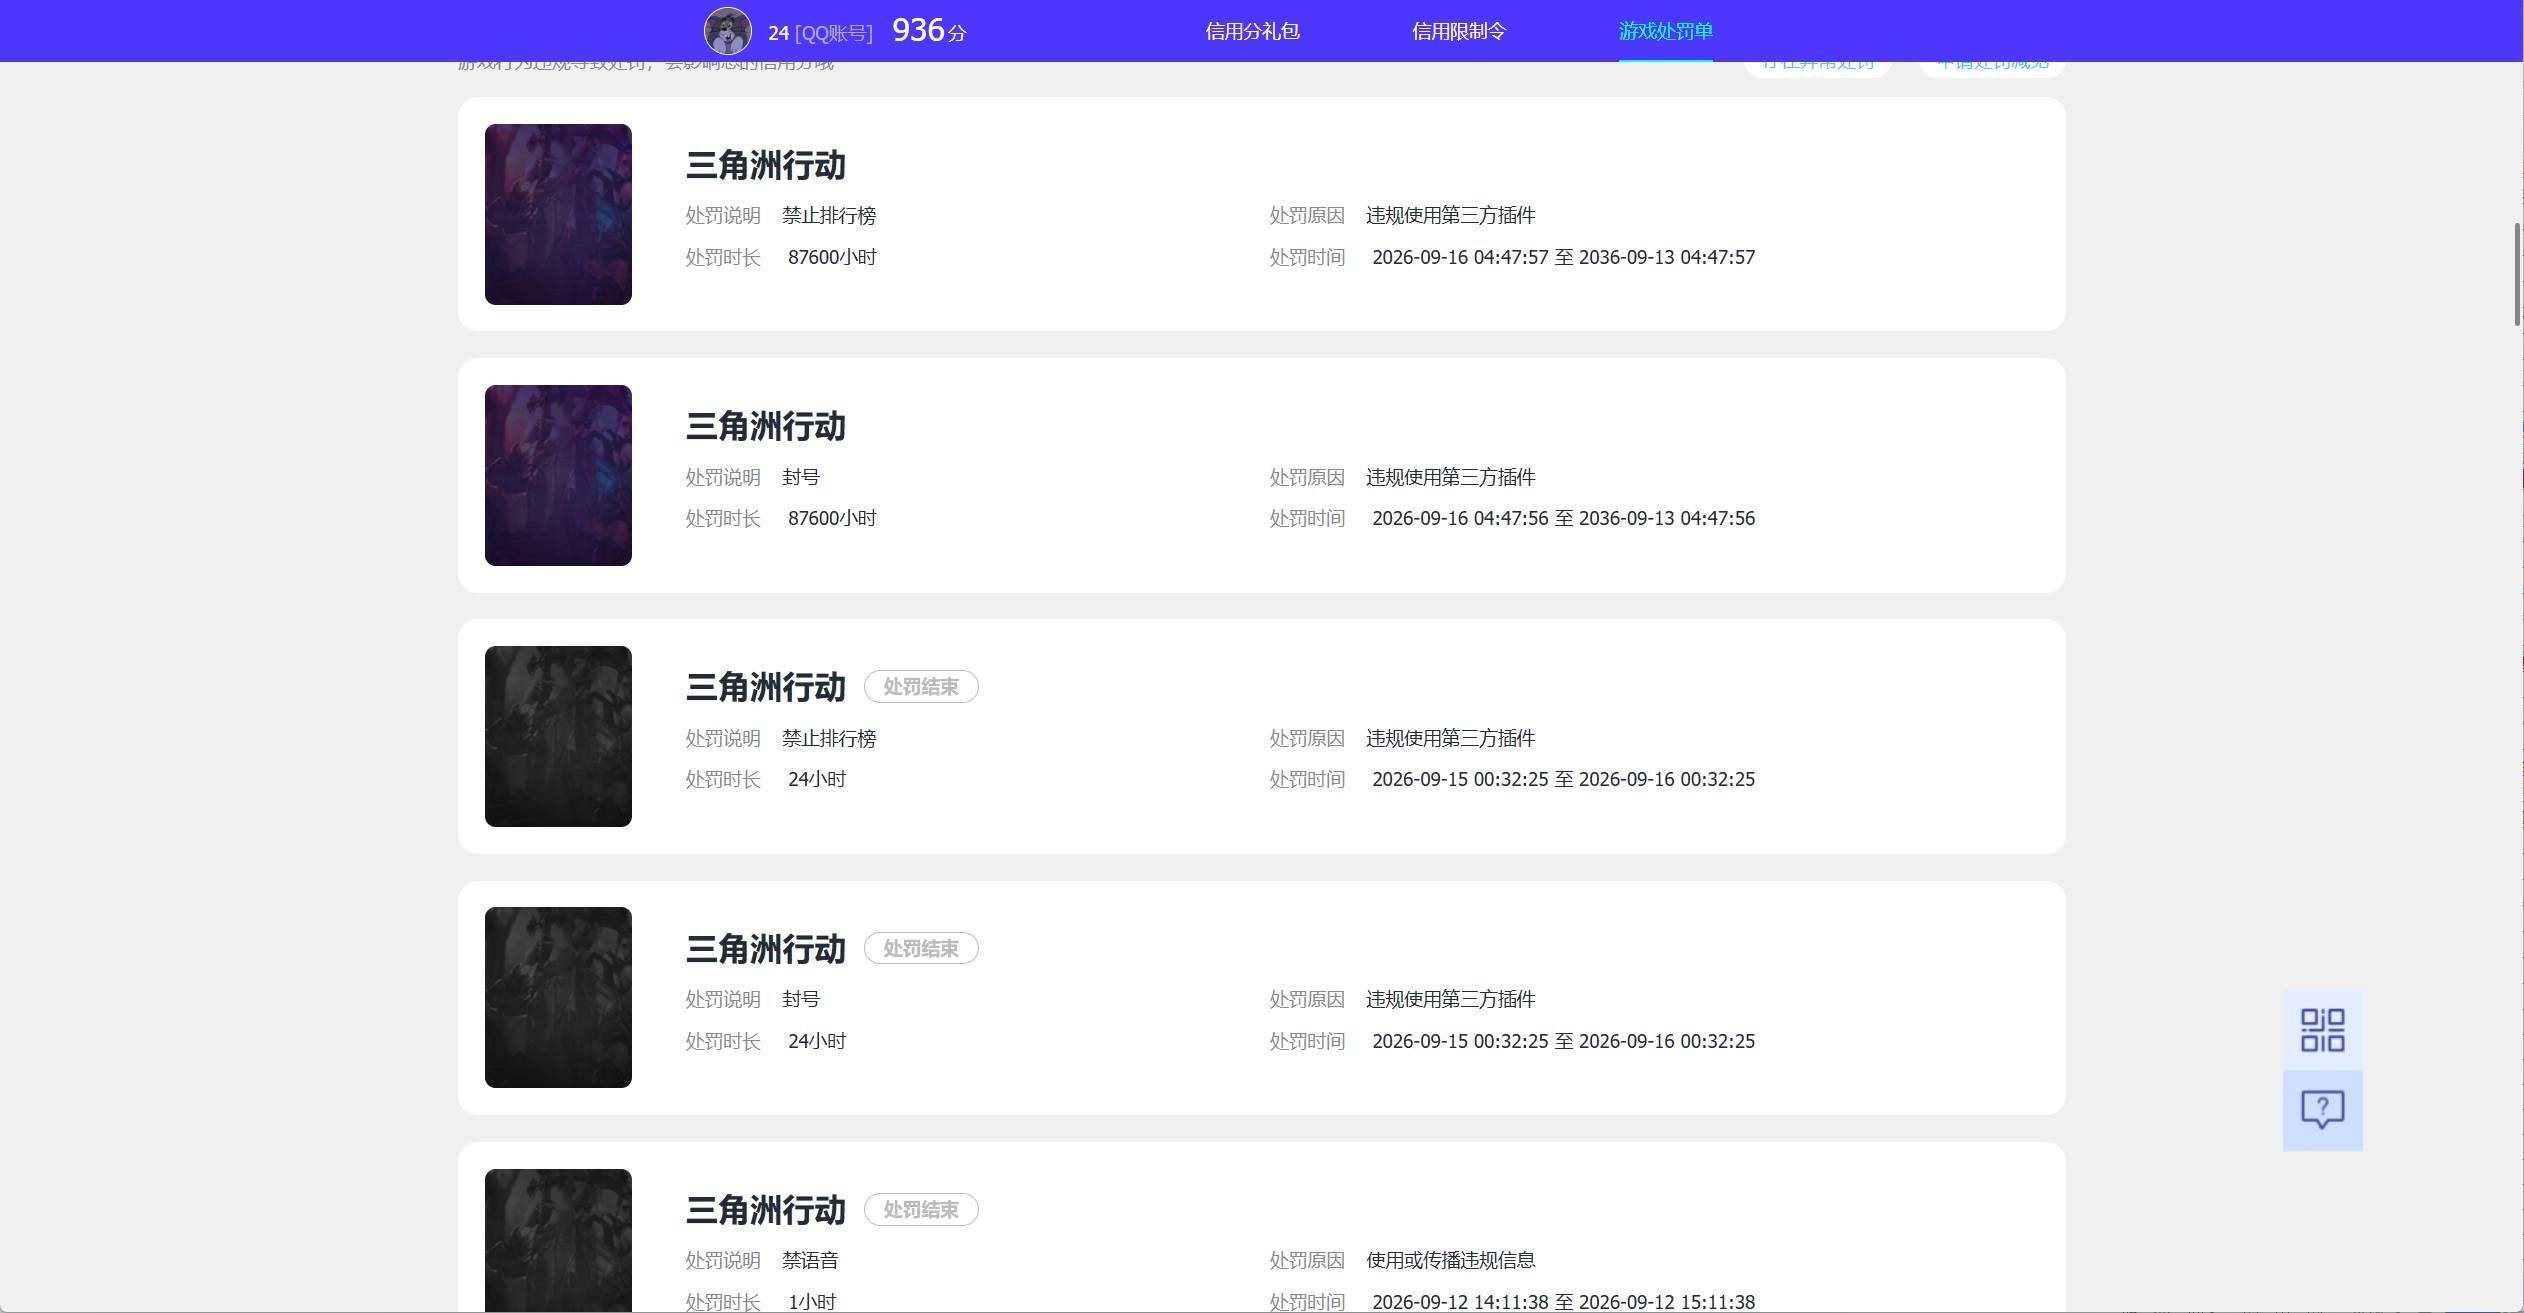The width and height of the screenshot is (2524, 1313).
Task: Click grey thumbnail of 24小时 禁止排行榜 card
Action: [558, 736]
